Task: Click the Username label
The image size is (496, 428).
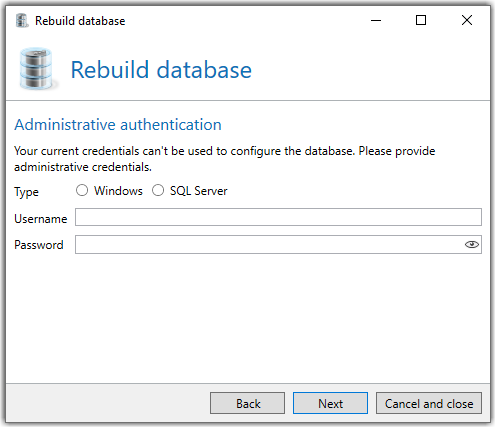Action: [41, 219]
